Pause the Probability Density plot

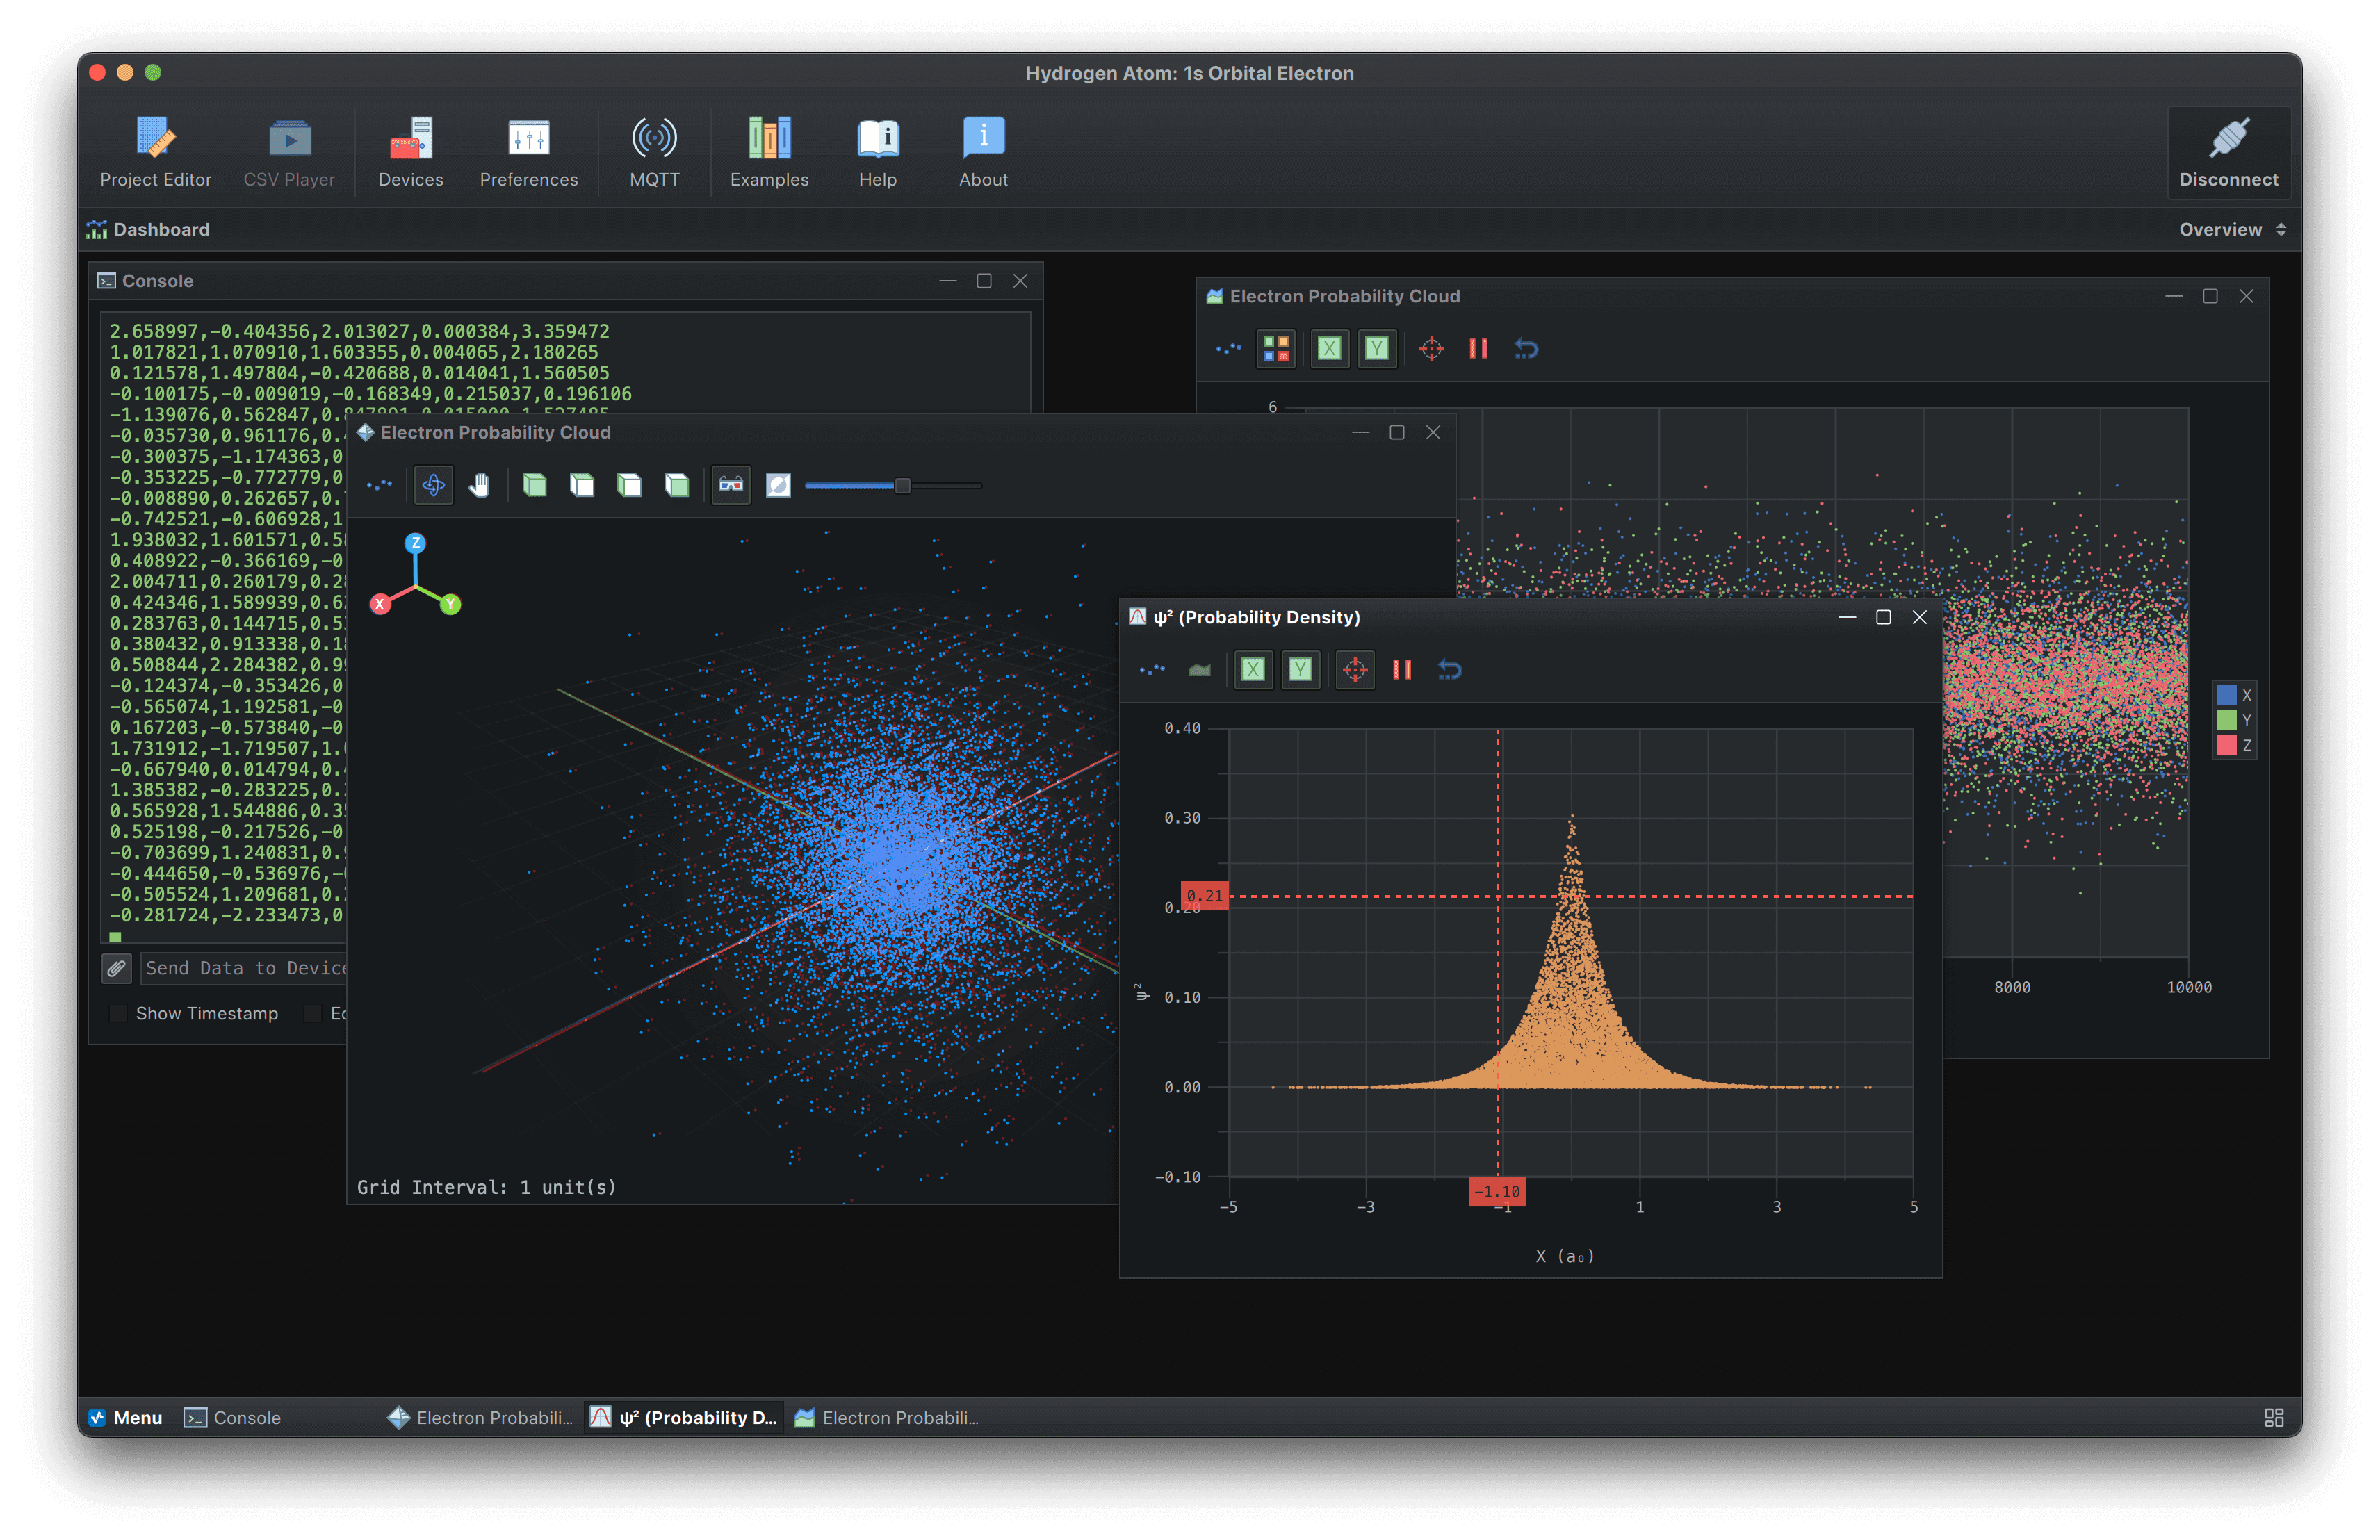point(1402,670)
